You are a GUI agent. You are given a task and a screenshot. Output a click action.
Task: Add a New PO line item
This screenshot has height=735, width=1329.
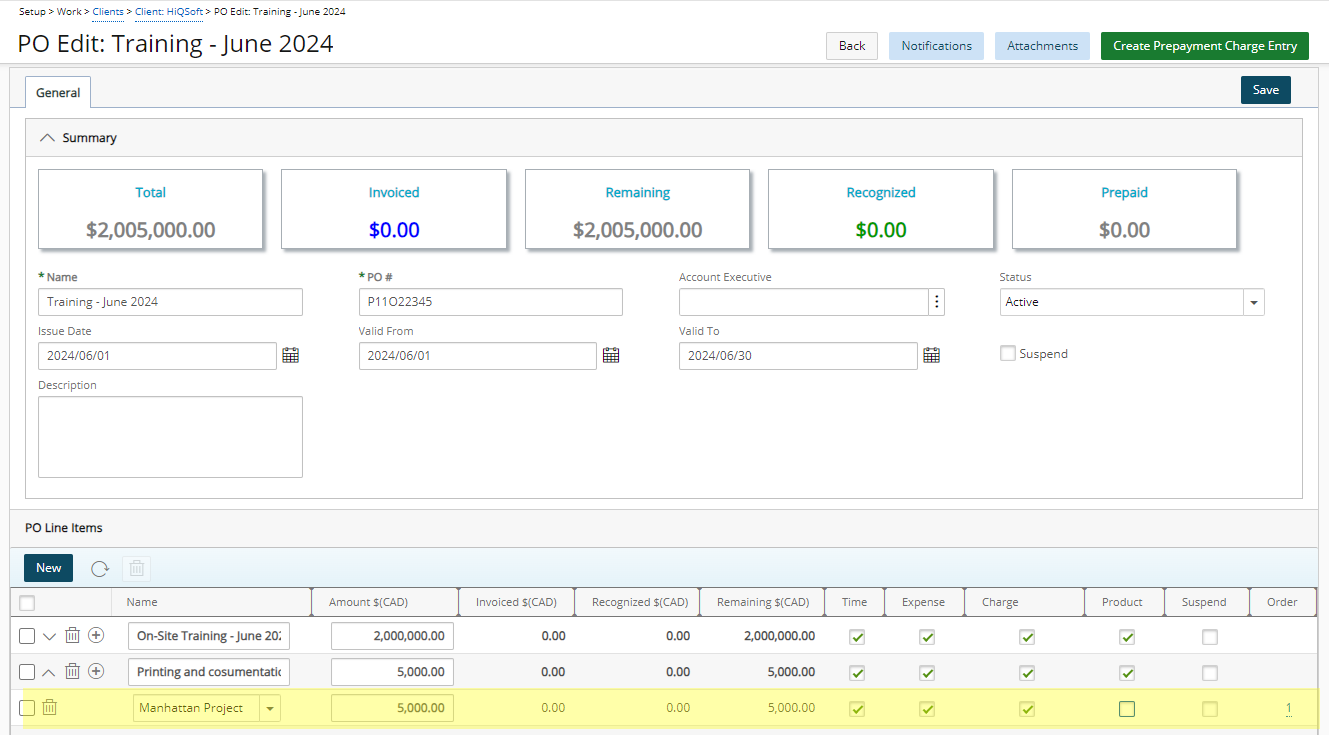click(49, 568)
